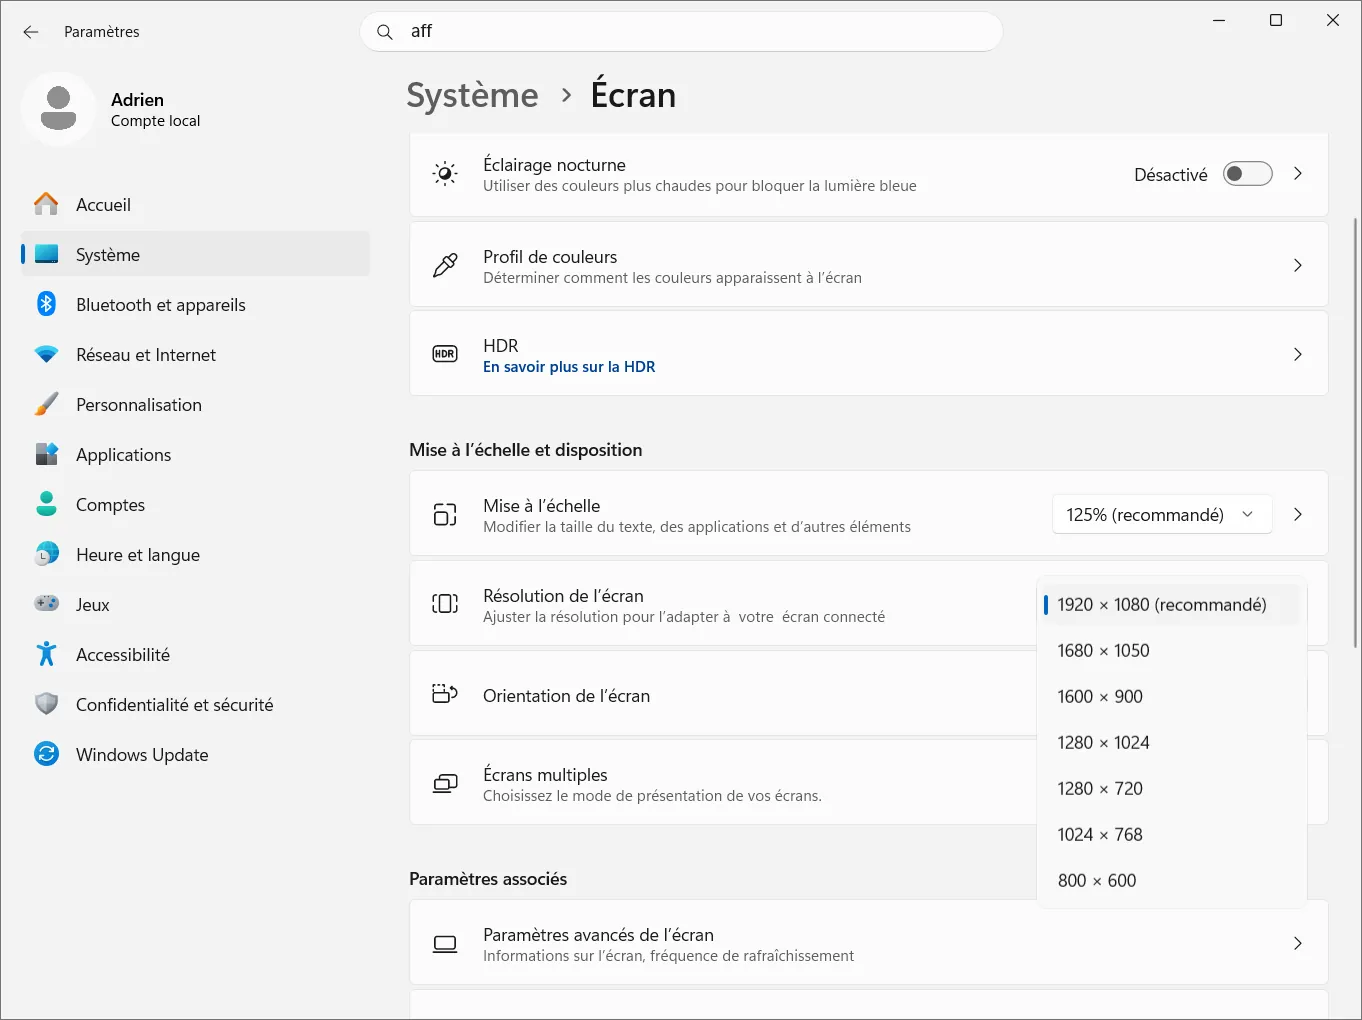
Task: Click the settings search field
Action: point(681,32)
